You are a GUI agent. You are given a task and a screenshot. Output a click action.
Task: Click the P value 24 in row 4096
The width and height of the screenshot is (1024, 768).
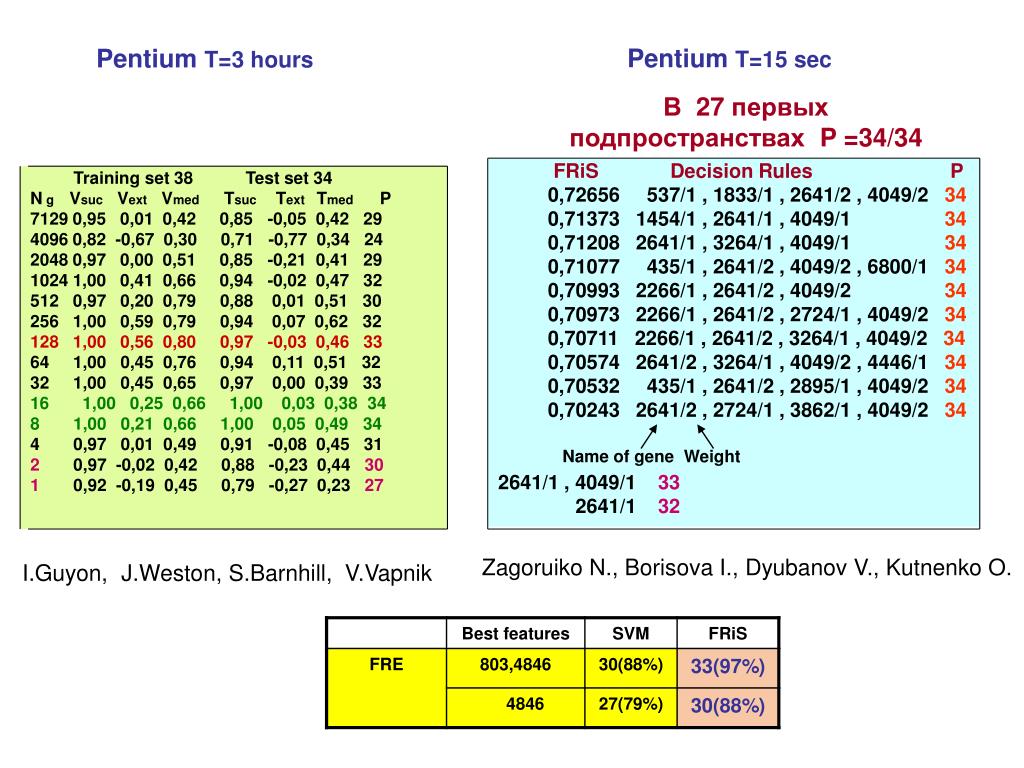pyautogui.click(x=373, y=239)
